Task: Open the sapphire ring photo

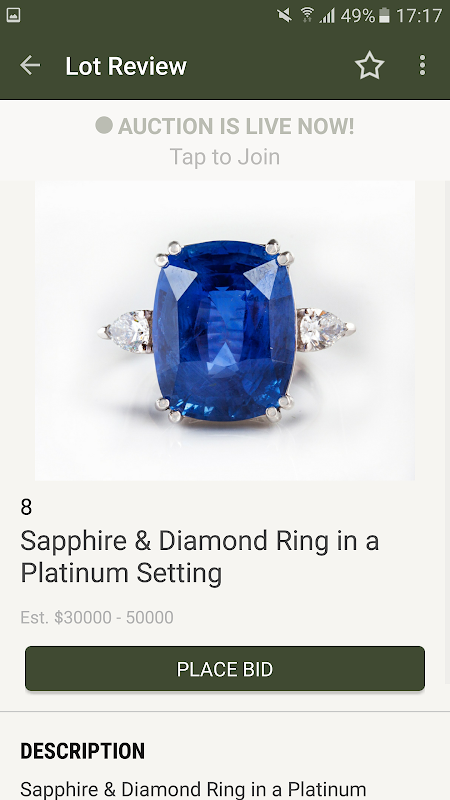Action: pyautogui.click(x=224, y=331)
